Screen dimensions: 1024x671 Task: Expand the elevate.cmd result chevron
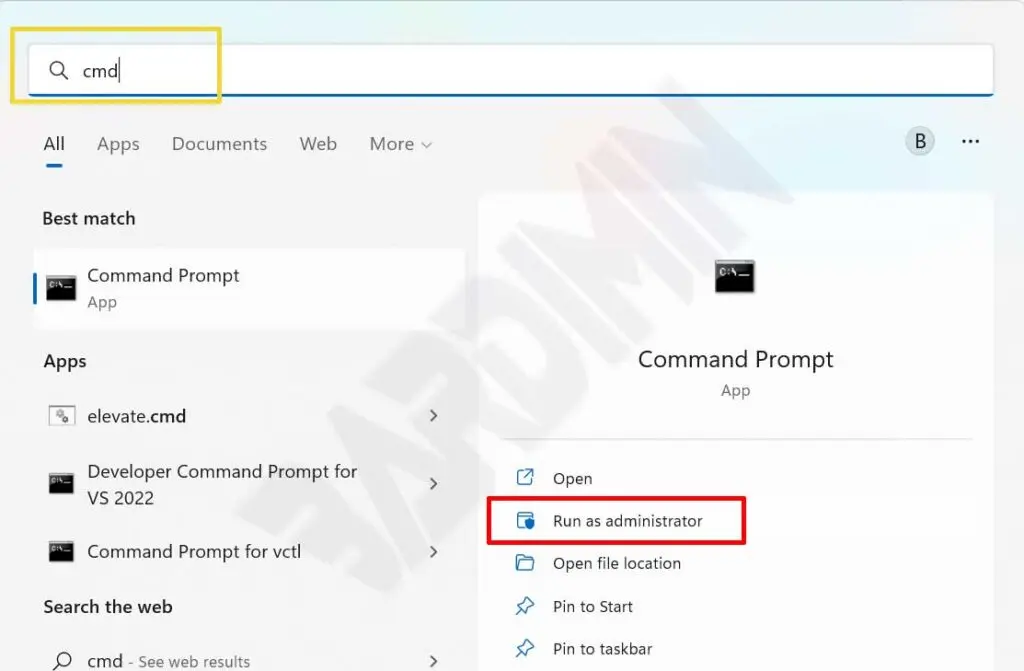pyautogui.click(x=434, y=416)
